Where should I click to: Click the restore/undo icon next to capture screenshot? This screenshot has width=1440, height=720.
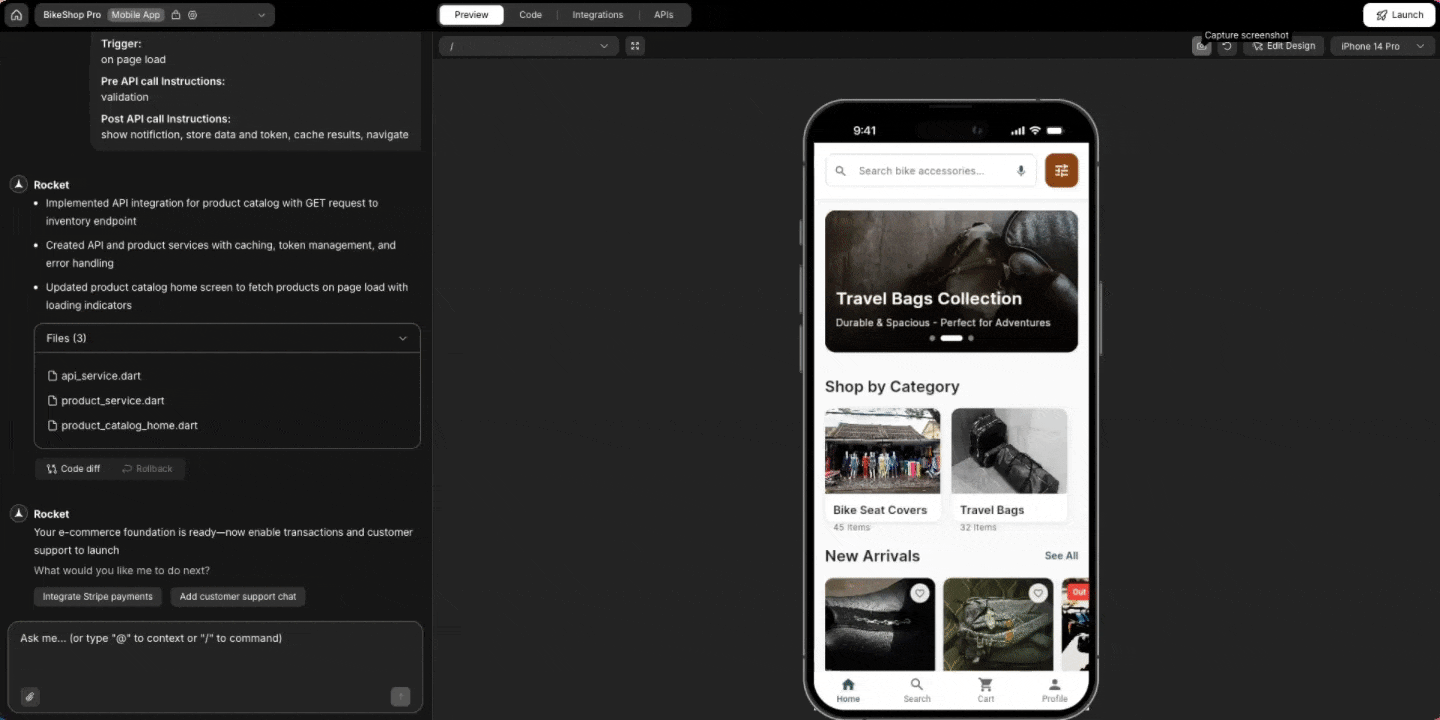pos(1227,46)
